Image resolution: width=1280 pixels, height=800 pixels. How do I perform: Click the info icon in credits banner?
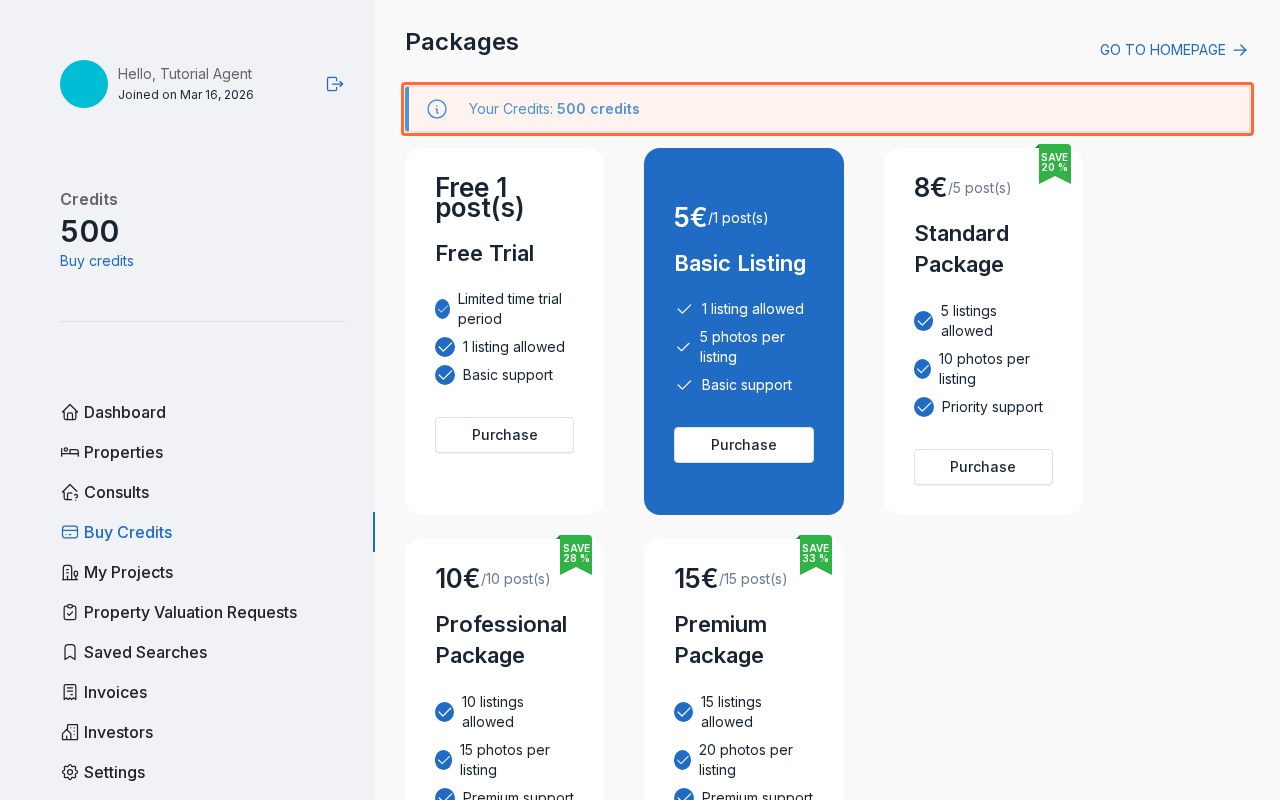pyautogui.click(x=436, y=109)
